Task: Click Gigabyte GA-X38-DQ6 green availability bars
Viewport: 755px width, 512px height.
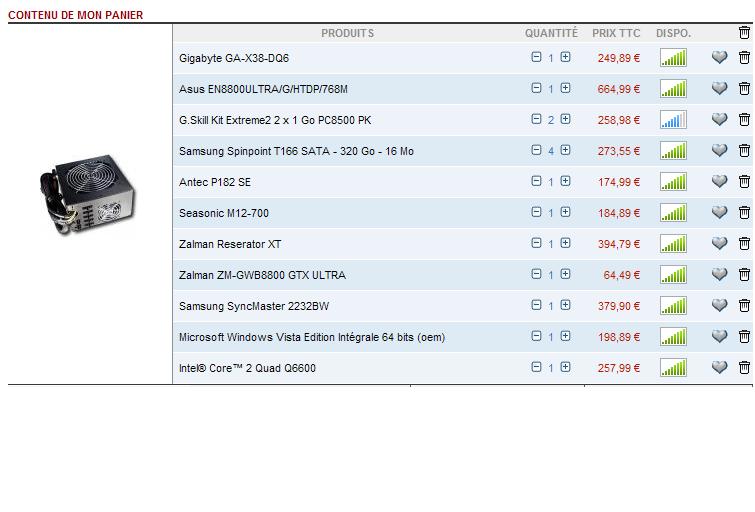Action: point(673,58)
